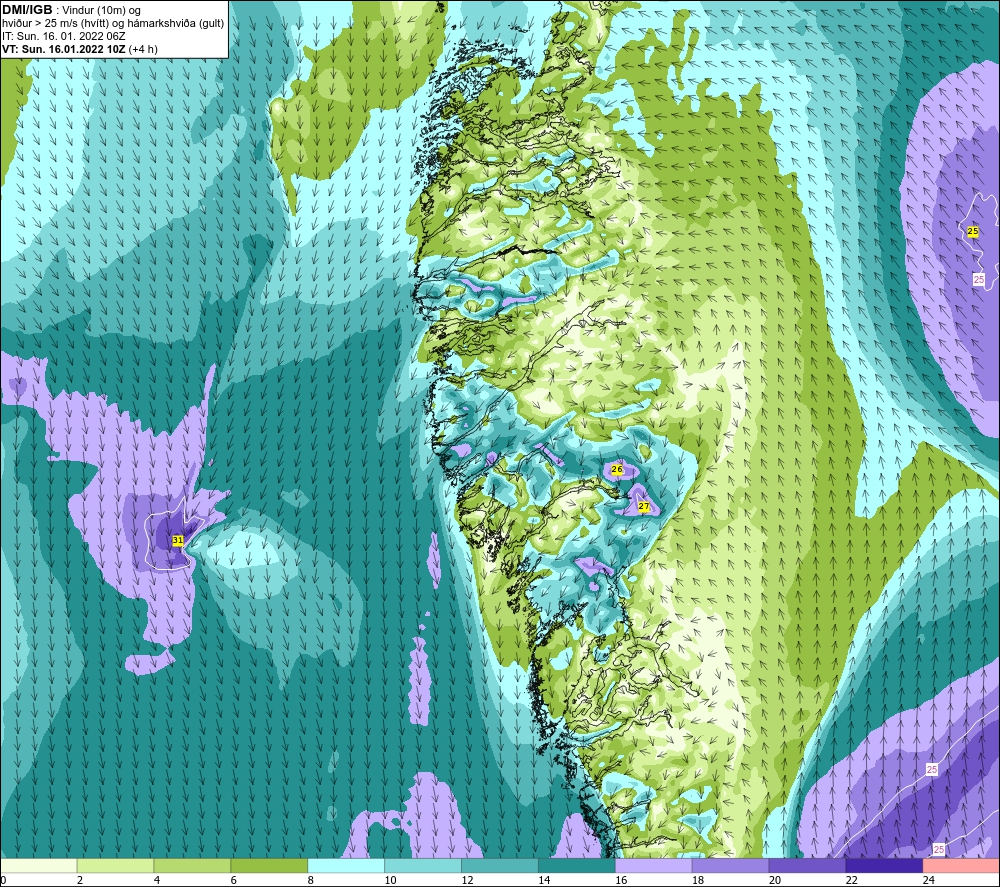Click the yellow 26 peak gust marker
This screenshot has height=887, width=1000.
(617, 469)
